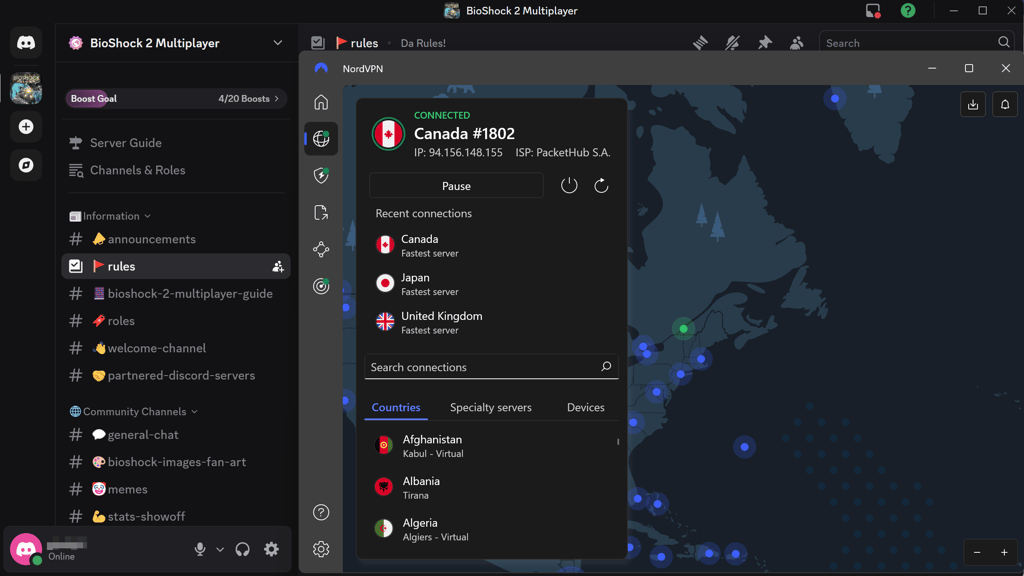This screenshot has height=576, width=1024.
Task: Open notification settings icon in Discord header
Action: point(732,43)
